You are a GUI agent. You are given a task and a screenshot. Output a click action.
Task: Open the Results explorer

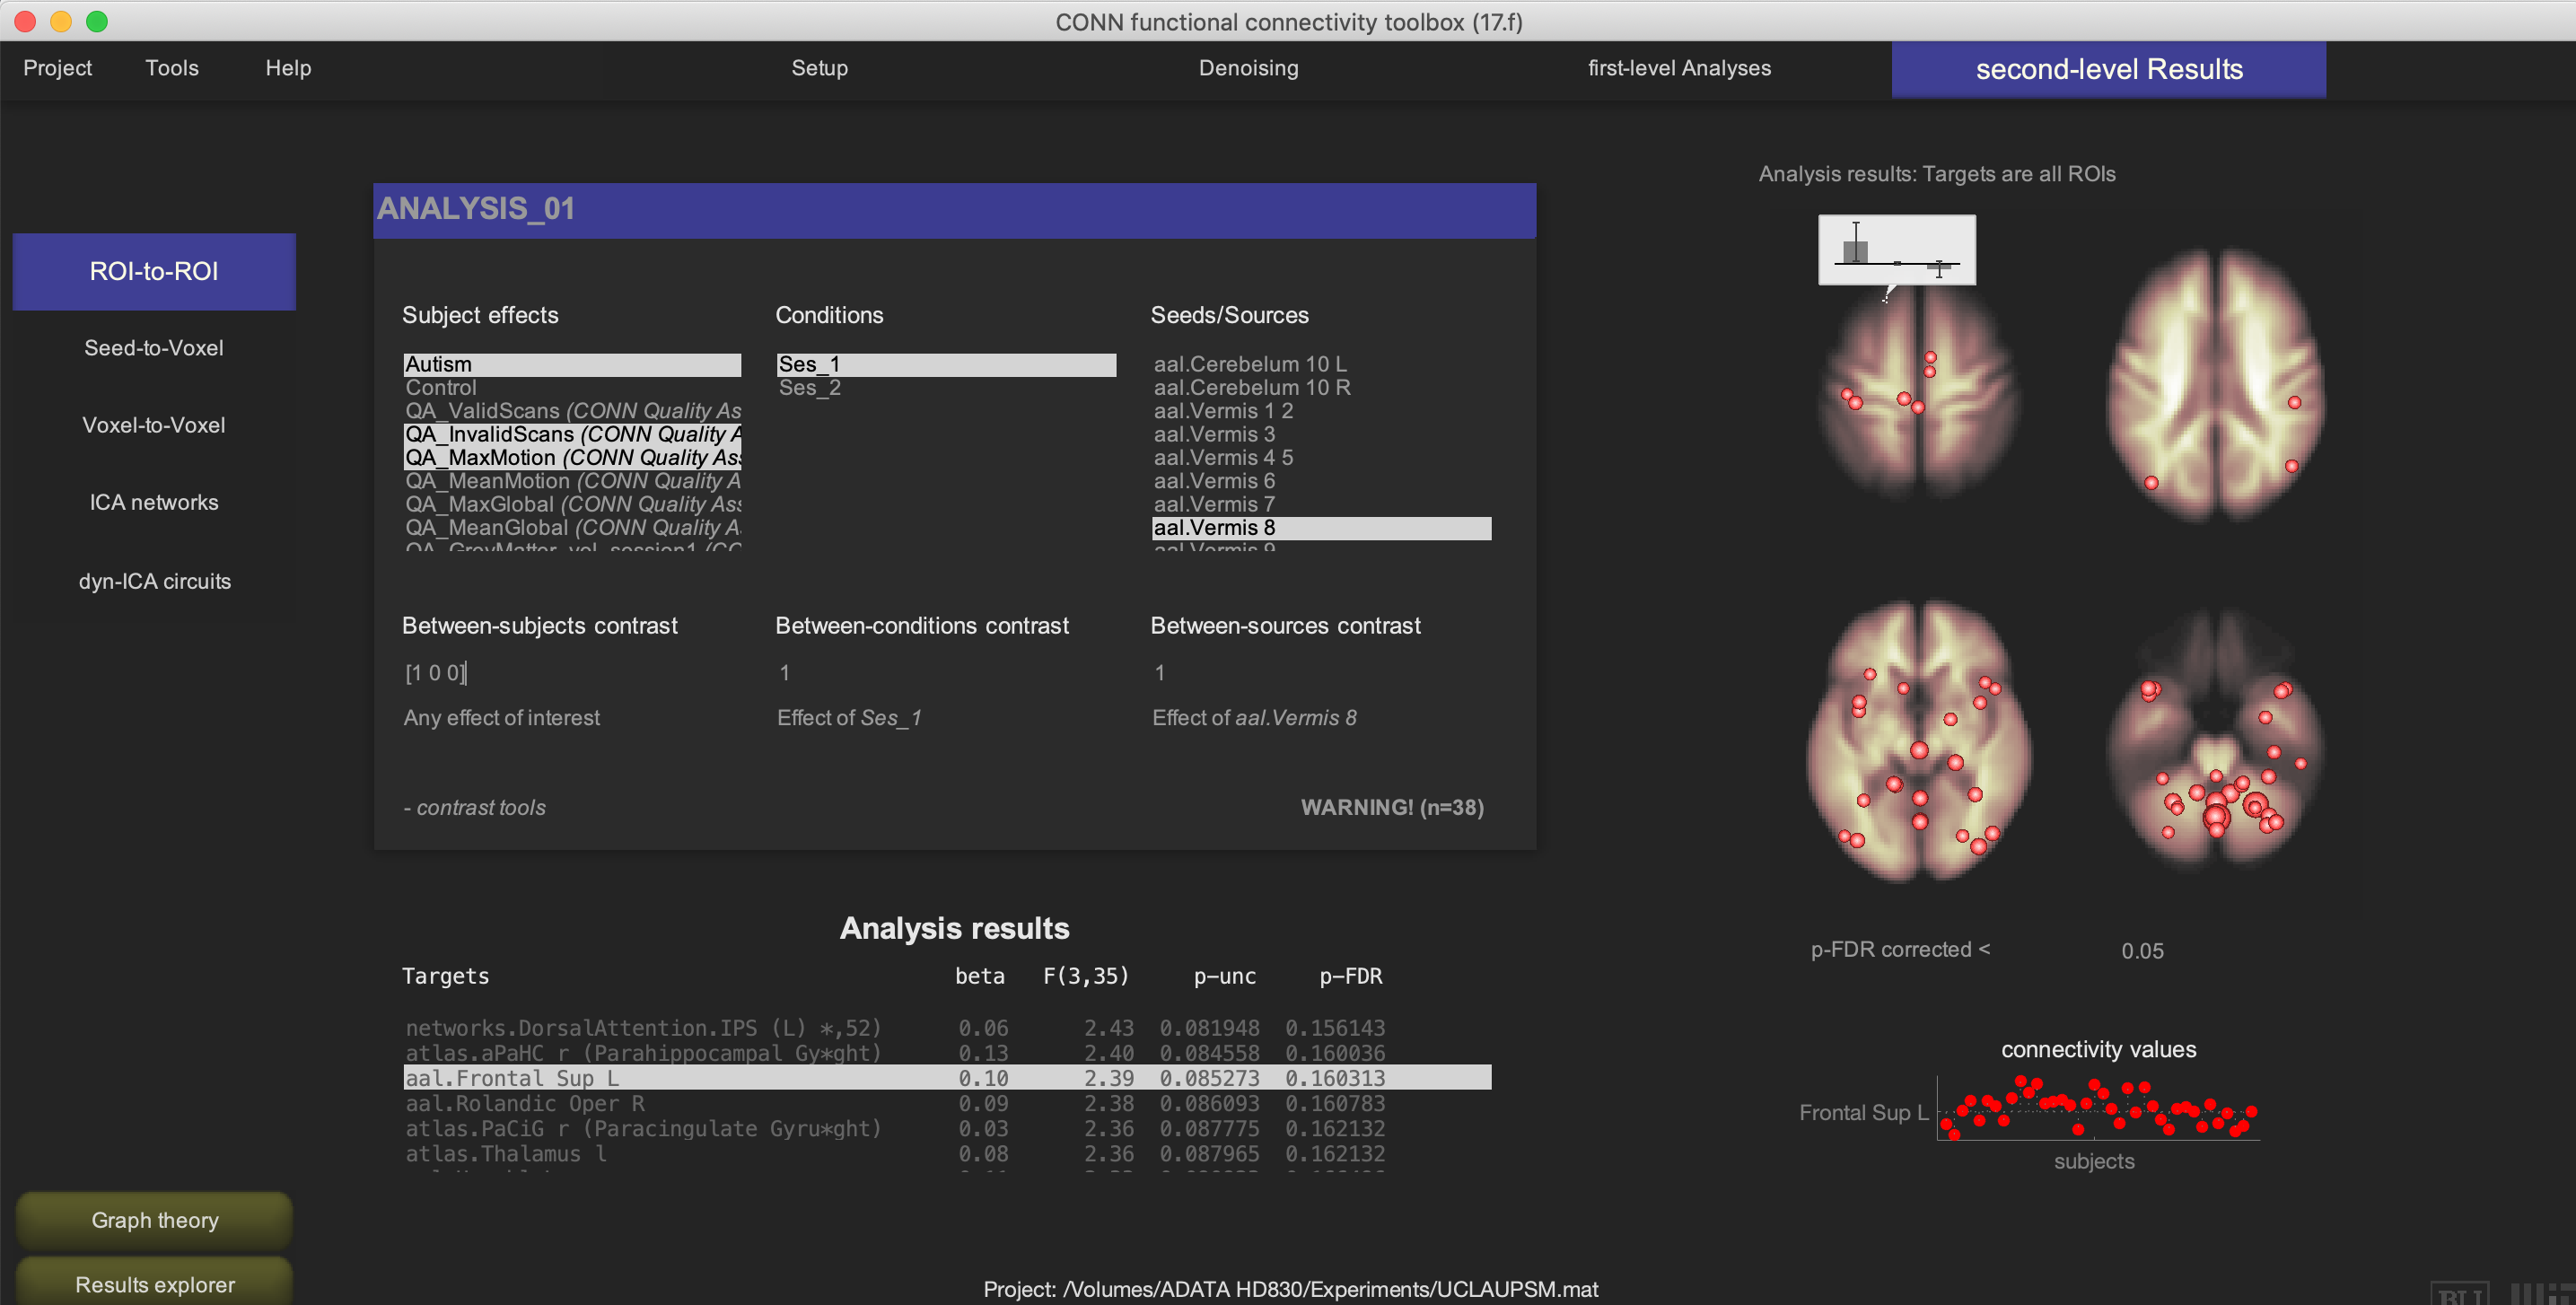pyautogui.click(x=155, y=1284)
